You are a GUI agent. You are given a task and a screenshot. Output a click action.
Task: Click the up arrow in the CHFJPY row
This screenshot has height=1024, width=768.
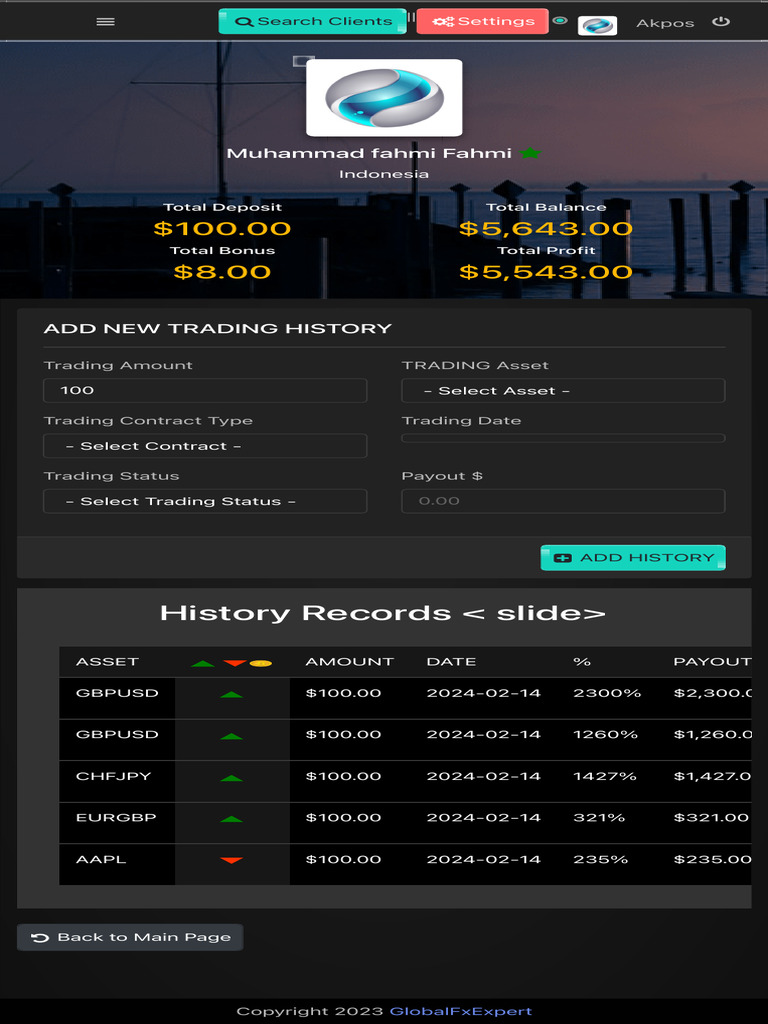coord(231,778)
